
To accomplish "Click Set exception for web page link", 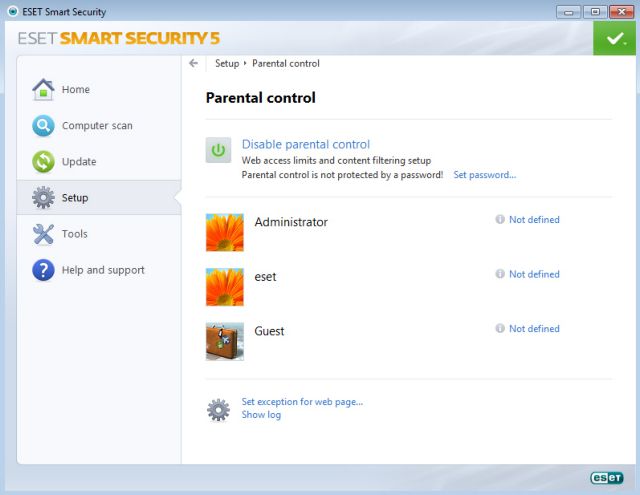I will [302, 402].
